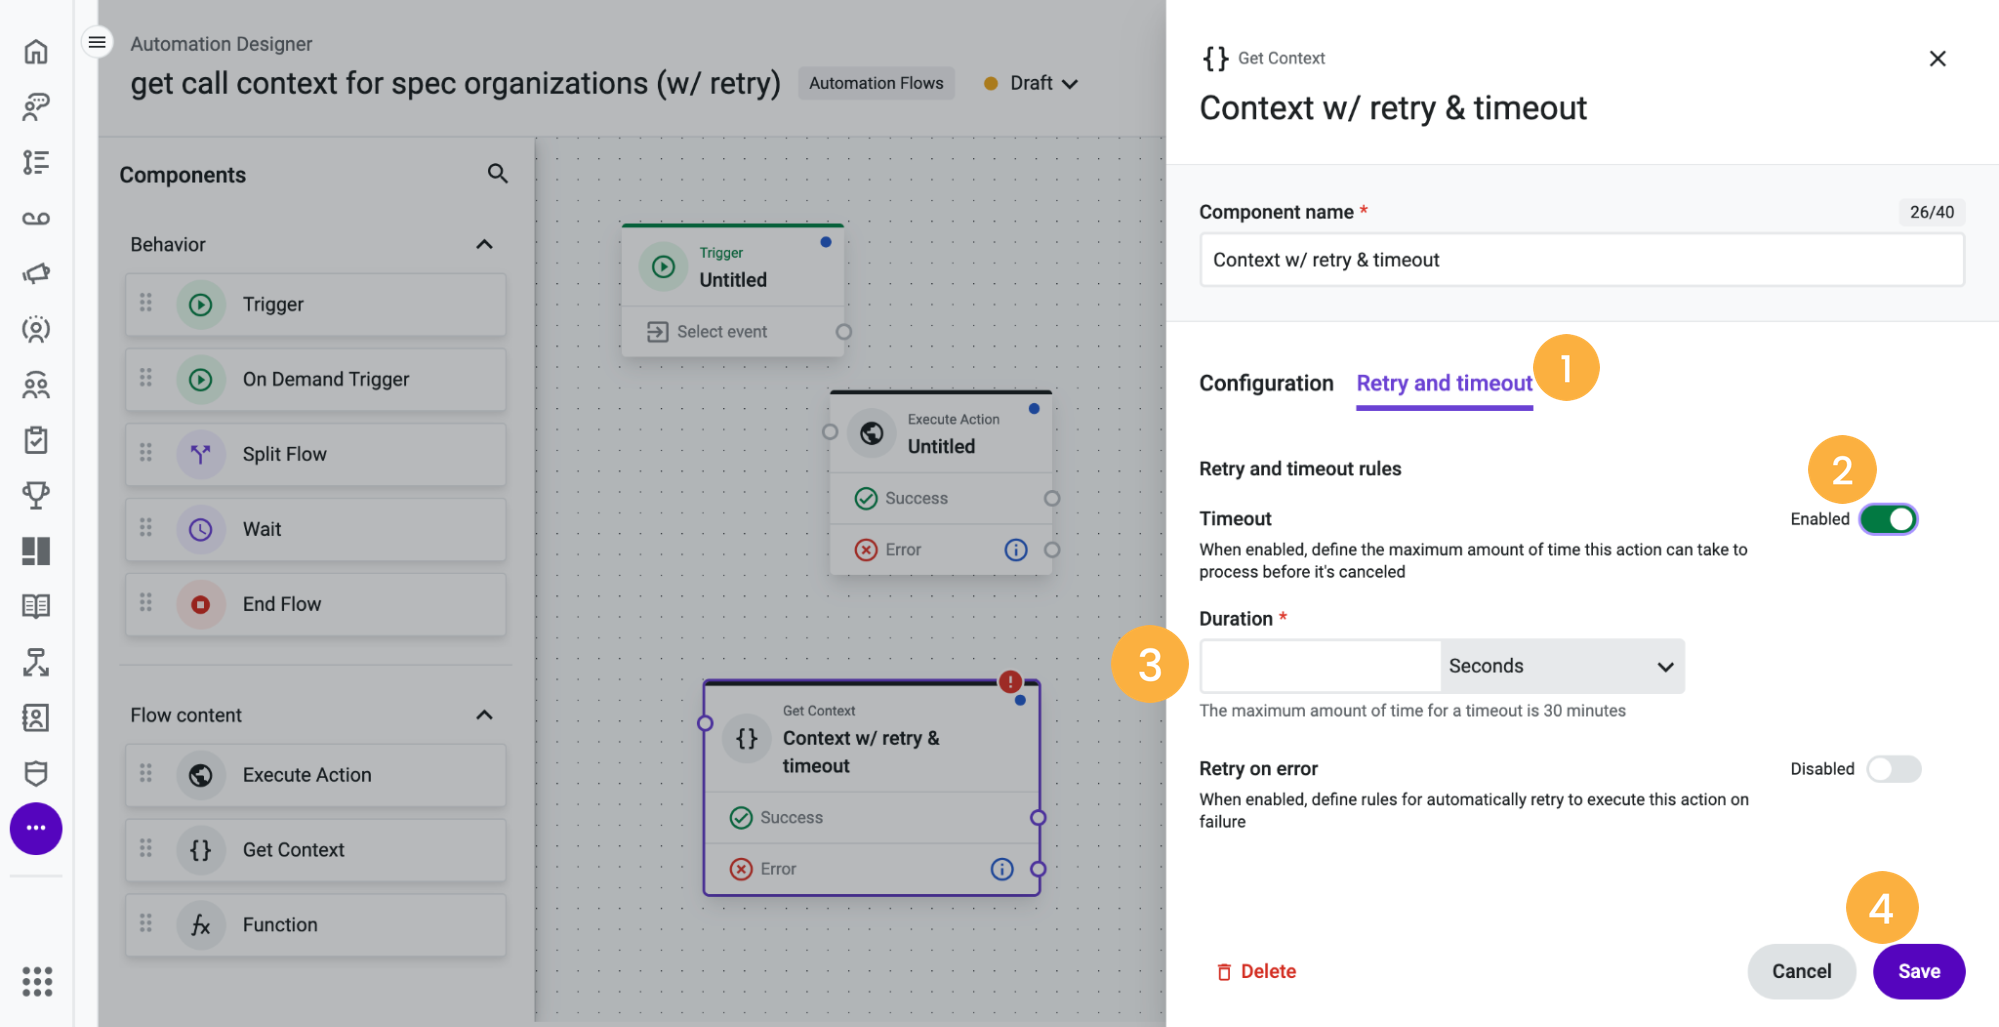
Task: Click the Automation Designer breadcrumb text
Action: coord(221,44)
